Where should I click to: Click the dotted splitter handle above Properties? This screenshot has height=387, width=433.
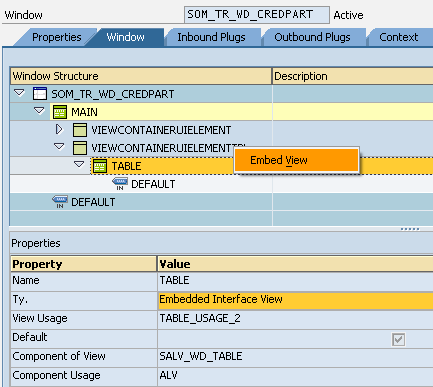(x=410, y=229)
